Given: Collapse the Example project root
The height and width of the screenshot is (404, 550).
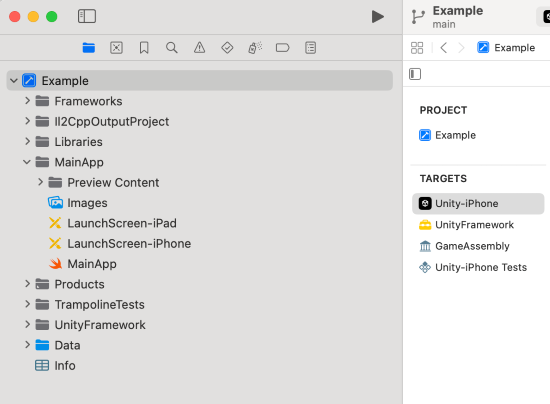Looking at the screenshot, I should point(14,81).
